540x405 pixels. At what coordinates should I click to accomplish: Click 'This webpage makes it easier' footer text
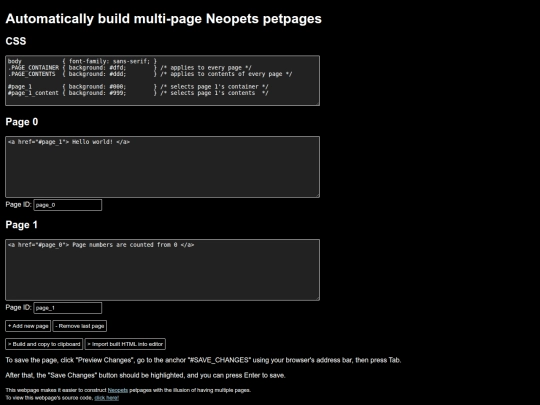click(x=128, y=390)
